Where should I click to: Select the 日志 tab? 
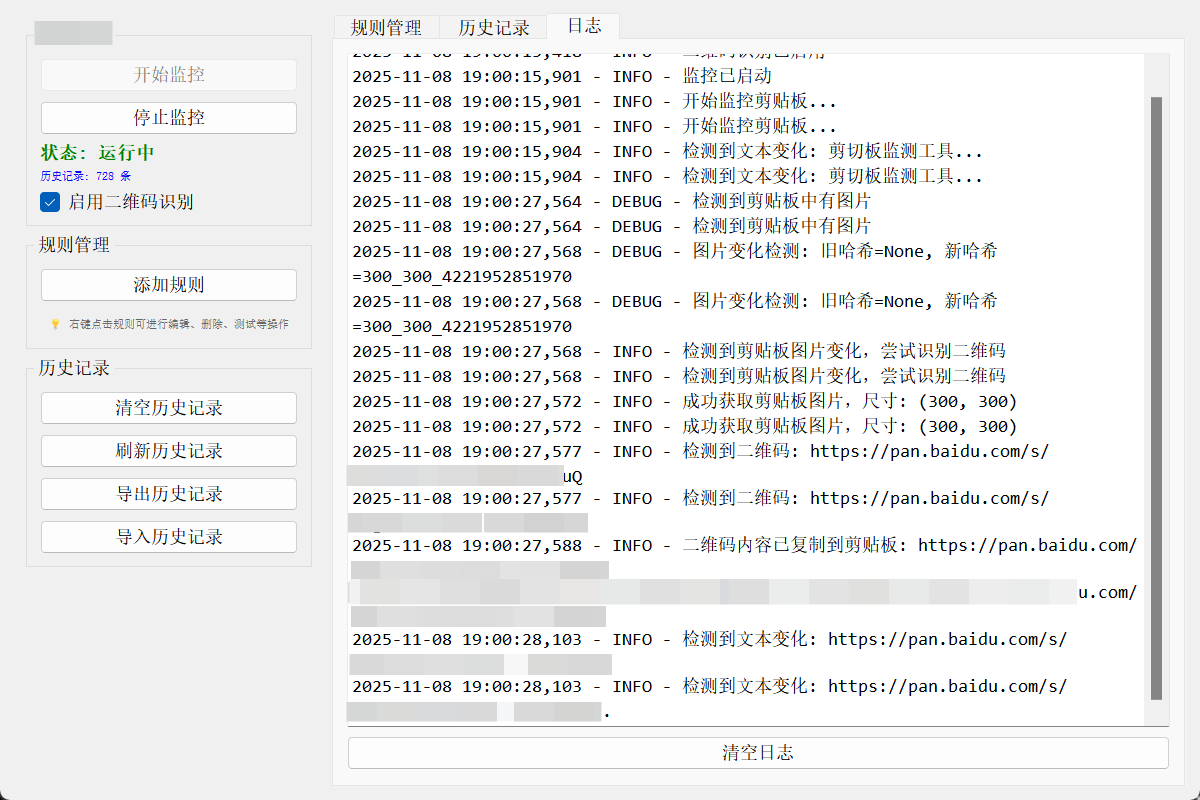[584, 25]
